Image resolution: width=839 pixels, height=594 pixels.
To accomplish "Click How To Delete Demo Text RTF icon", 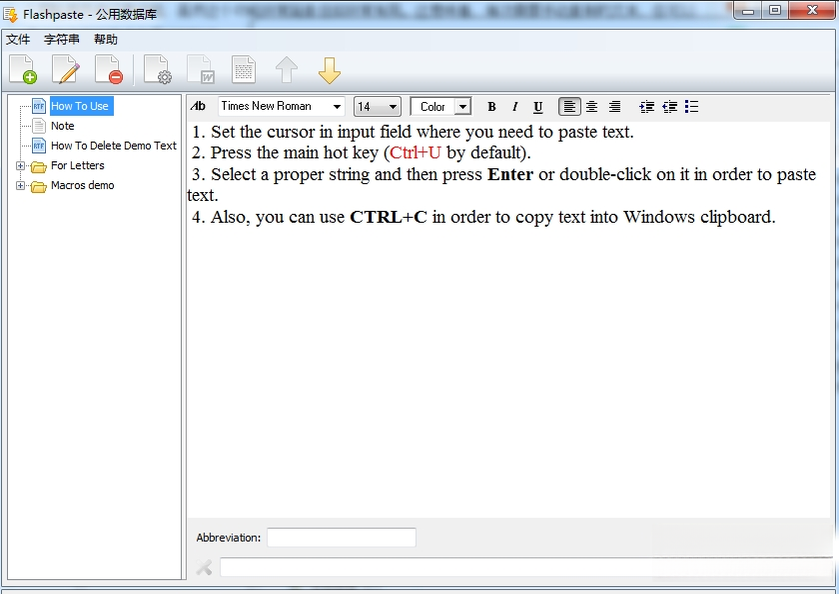I will [x=39, y=146].
